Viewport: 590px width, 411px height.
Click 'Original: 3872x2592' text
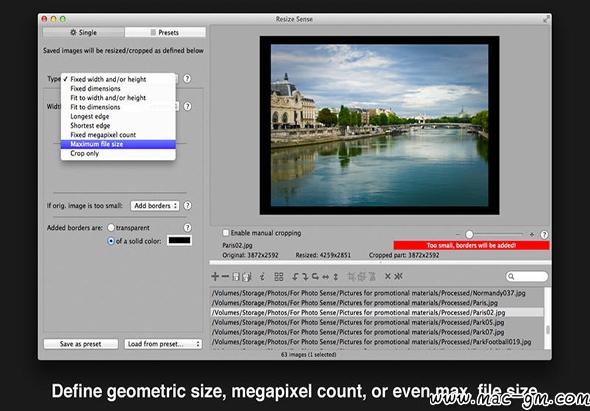(250, 255)
